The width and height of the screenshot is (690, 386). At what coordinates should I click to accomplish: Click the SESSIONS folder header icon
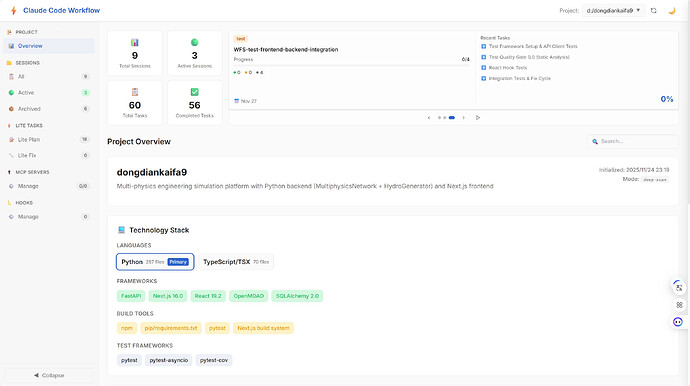(9, 63)
